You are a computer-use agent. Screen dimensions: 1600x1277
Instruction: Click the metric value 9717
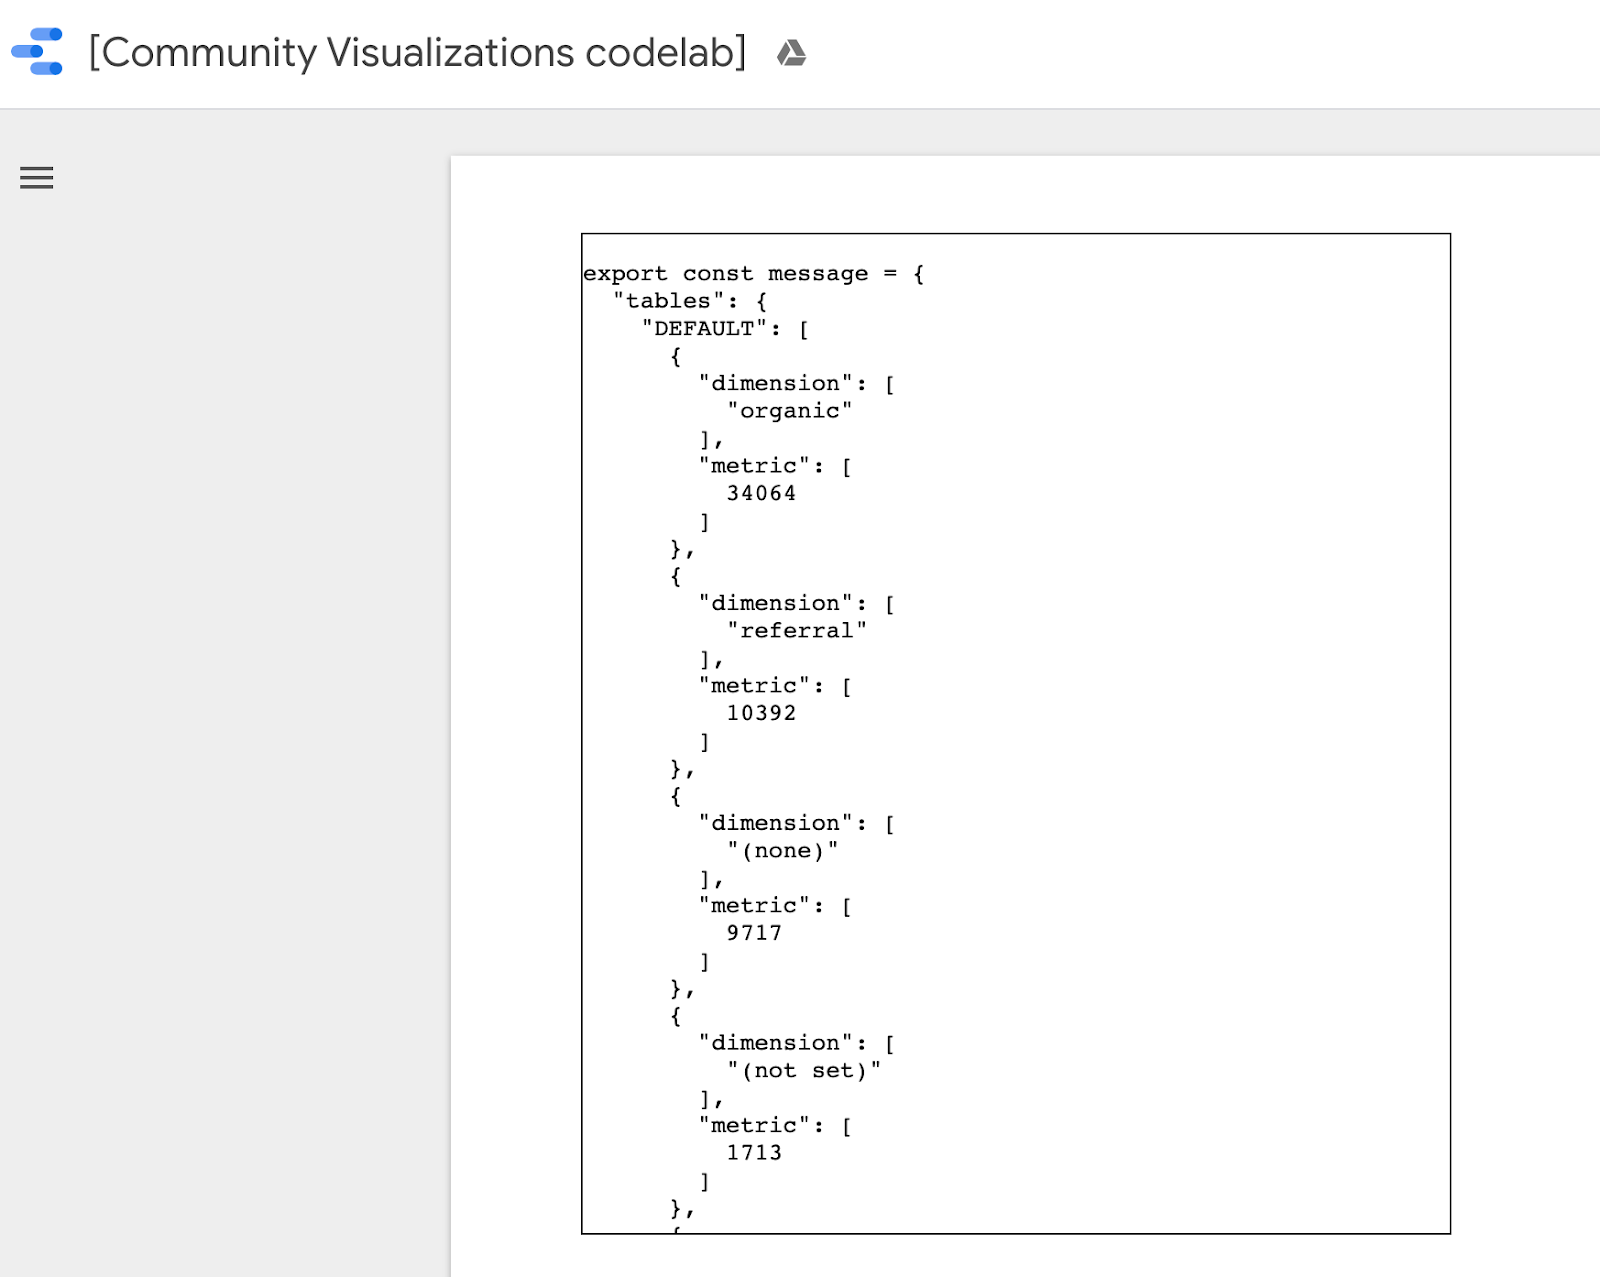pyautogui.click(x=754, y=933)
